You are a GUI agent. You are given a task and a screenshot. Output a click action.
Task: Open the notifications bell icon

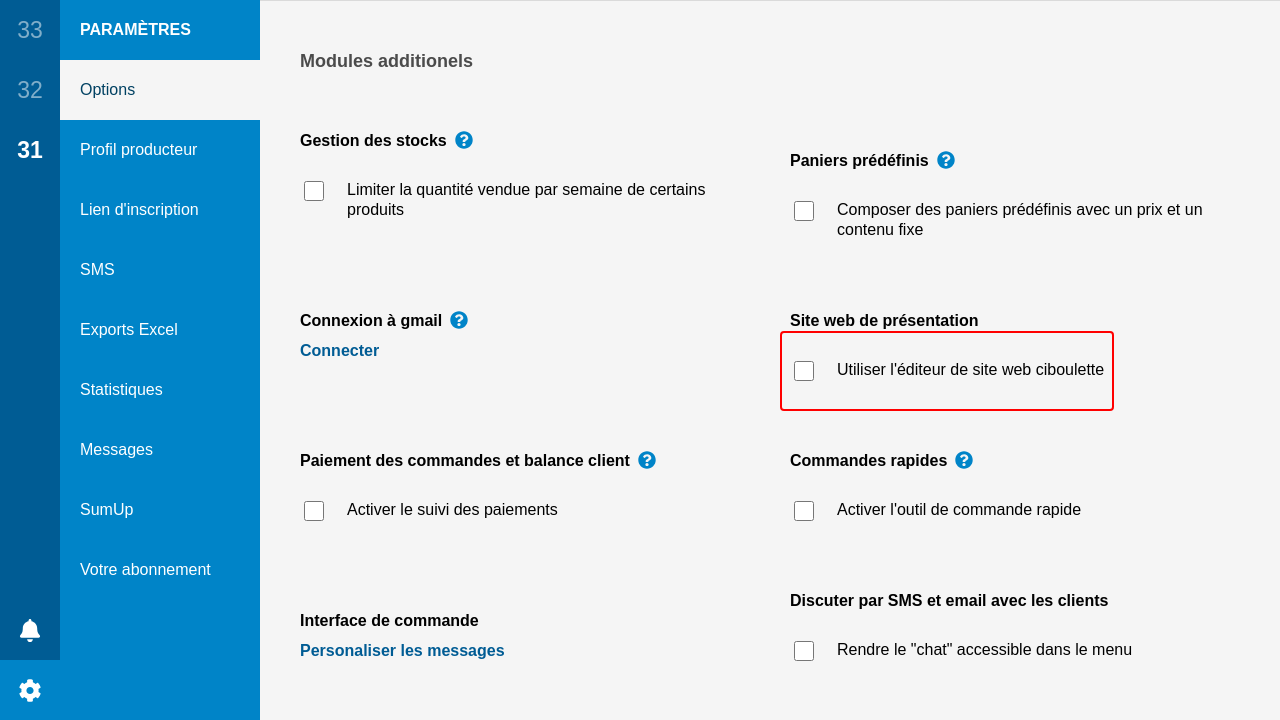(30, 630)
